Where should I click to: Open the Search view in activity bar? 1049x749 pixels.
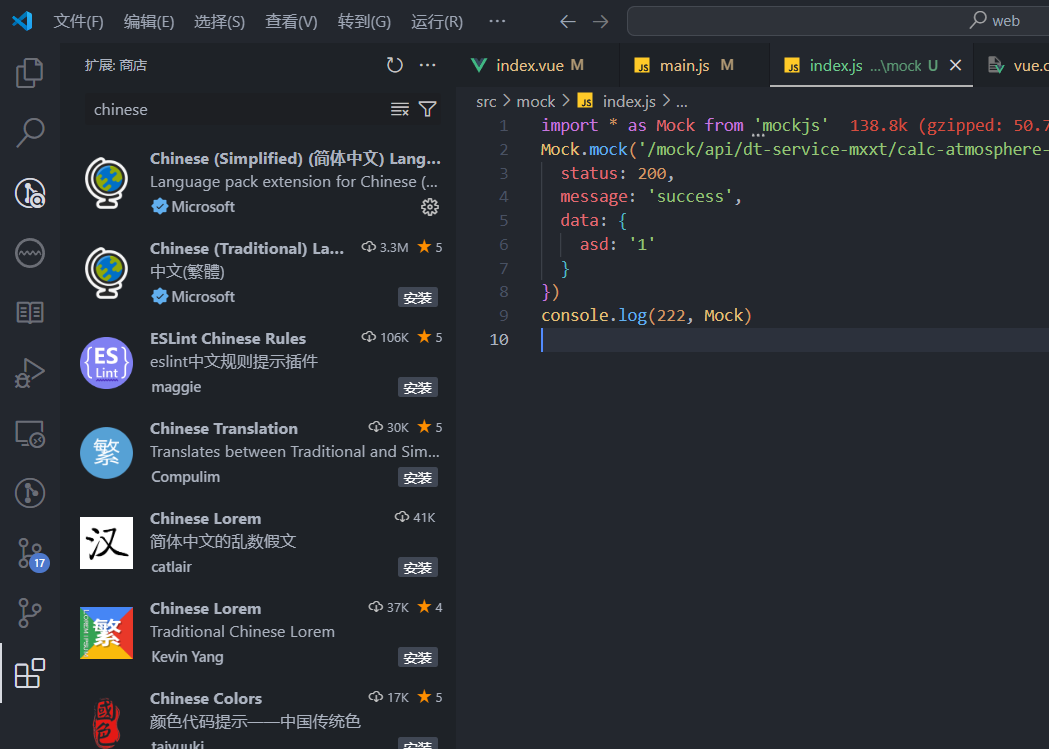[29, 132]
